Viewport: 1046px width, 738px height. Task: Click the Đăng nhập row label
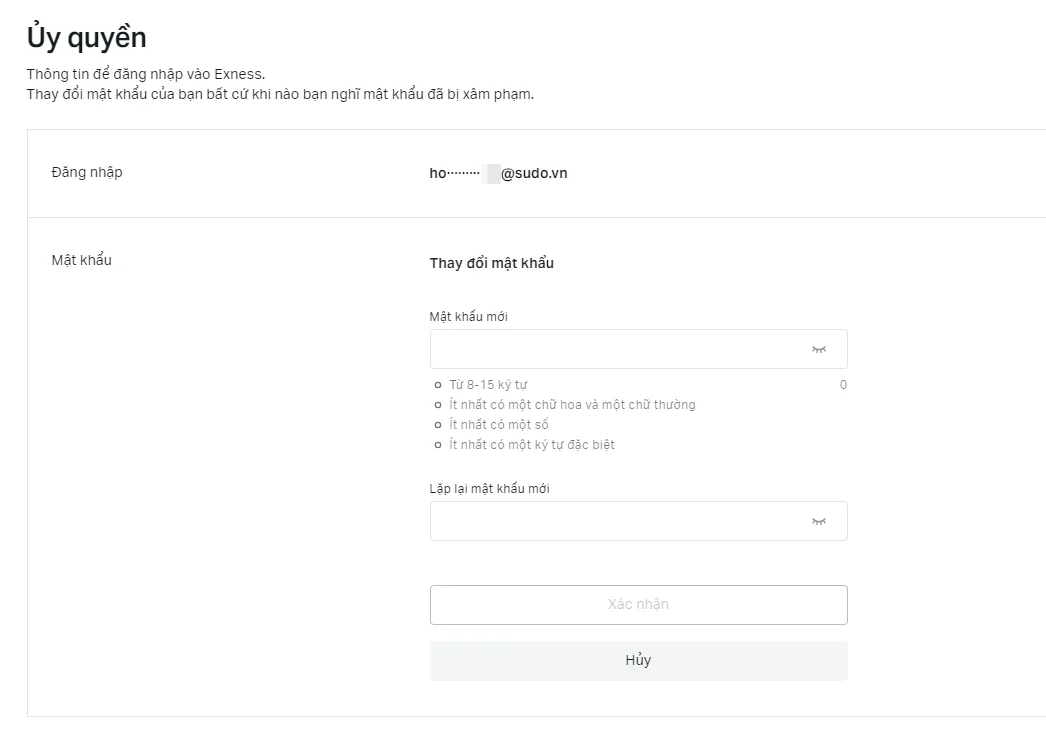(87, 172)
